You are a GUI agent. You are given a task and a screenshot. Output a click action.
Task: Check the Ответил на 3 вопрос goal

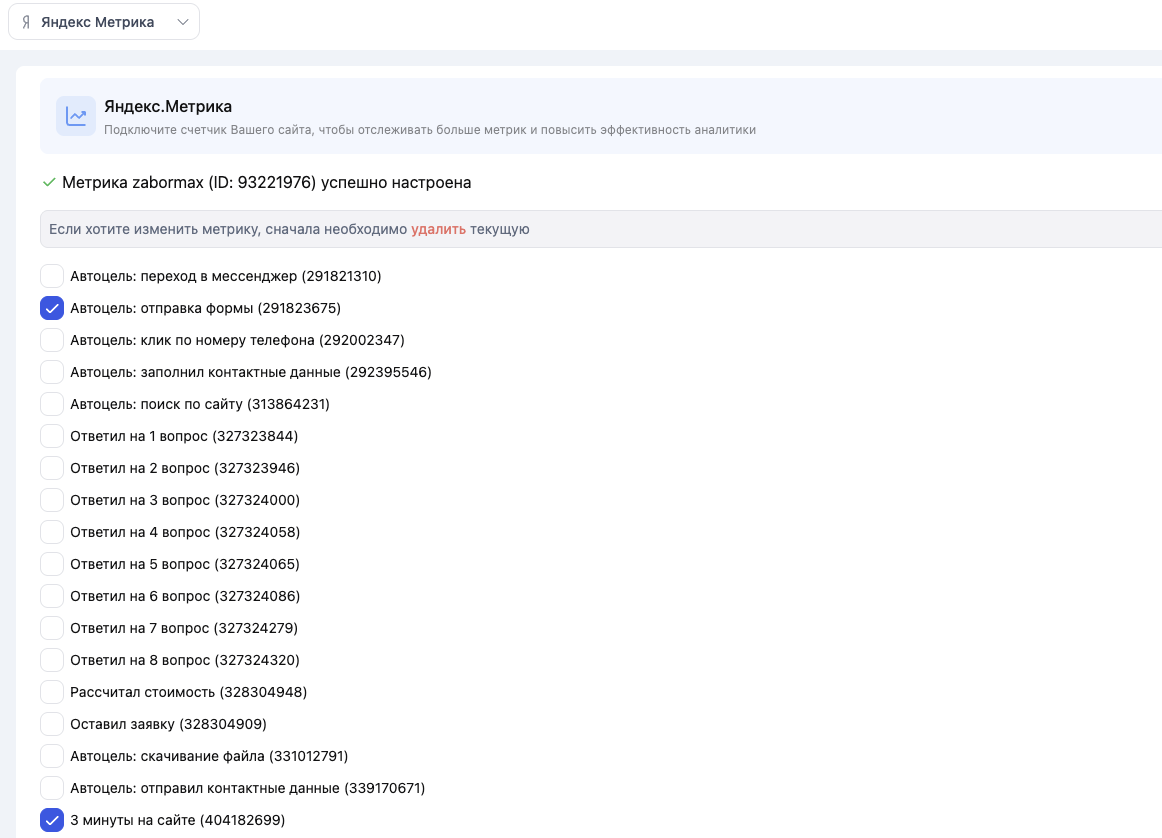point(52,500)
